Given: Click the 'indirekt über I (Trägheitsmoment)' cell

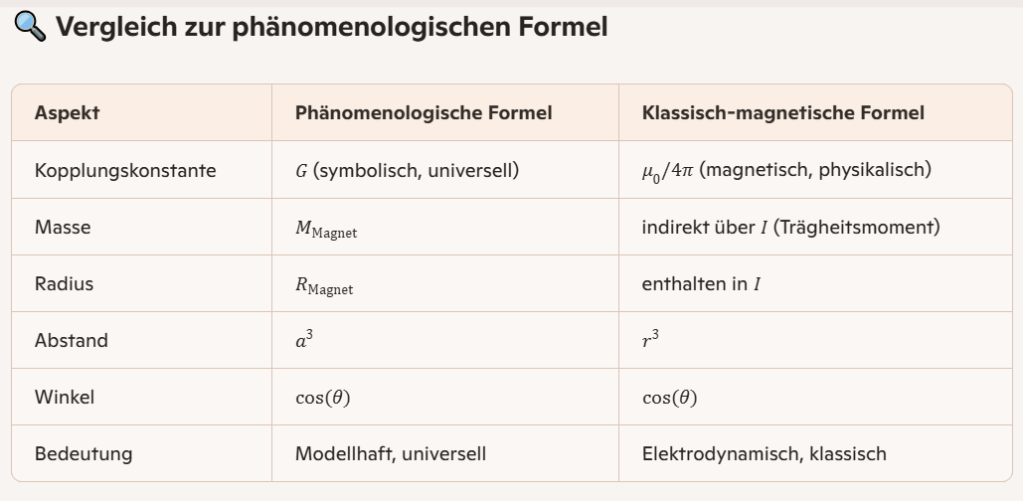Looking at the screenshot, I should pos(791,227).
